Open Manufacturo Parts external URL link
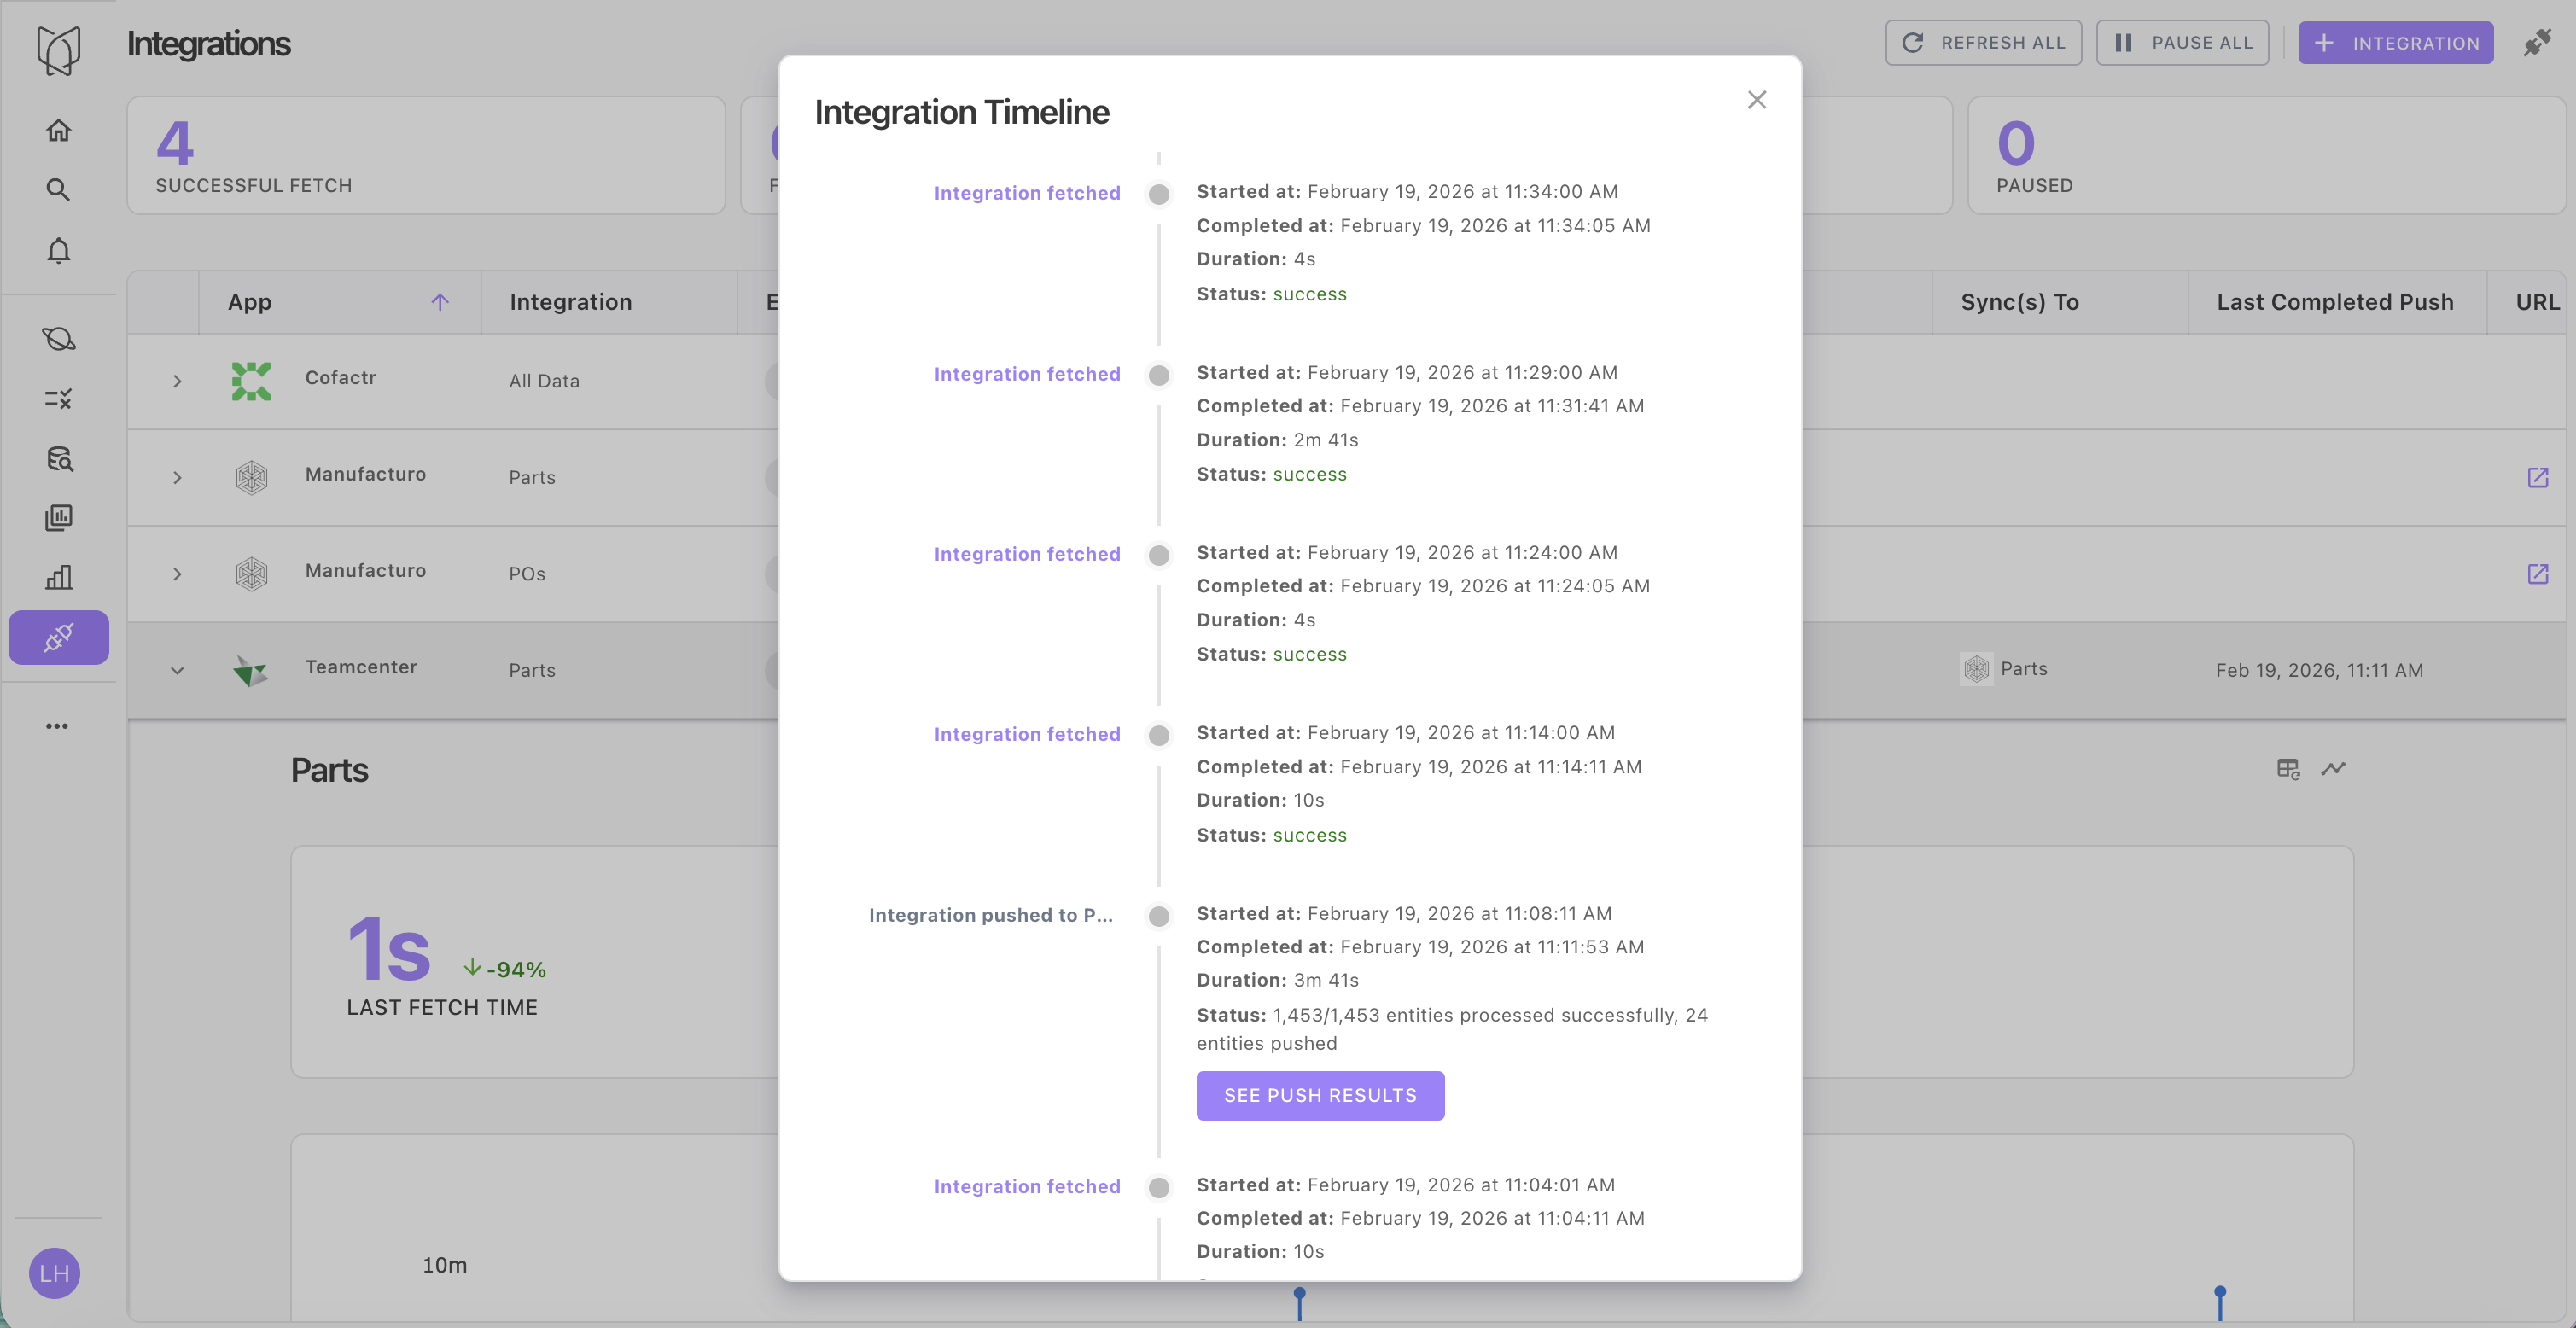The height and width of the screenshot is (1328, 2576). coord(2537,477)
